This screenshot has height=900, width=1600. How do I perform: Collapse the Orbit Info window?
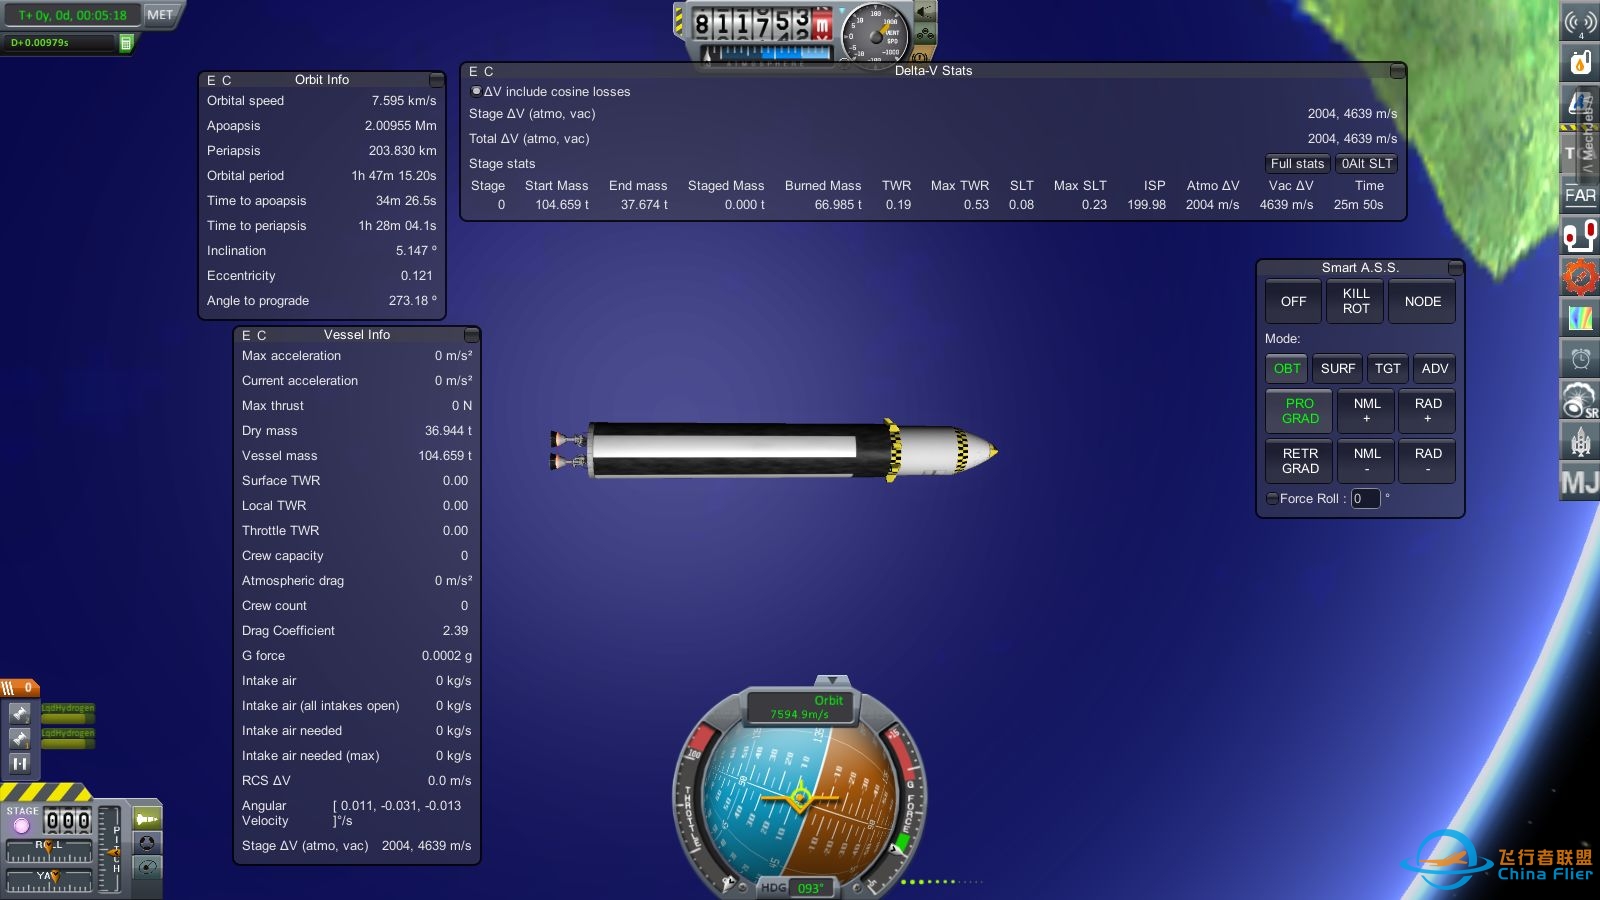[436, 80]
